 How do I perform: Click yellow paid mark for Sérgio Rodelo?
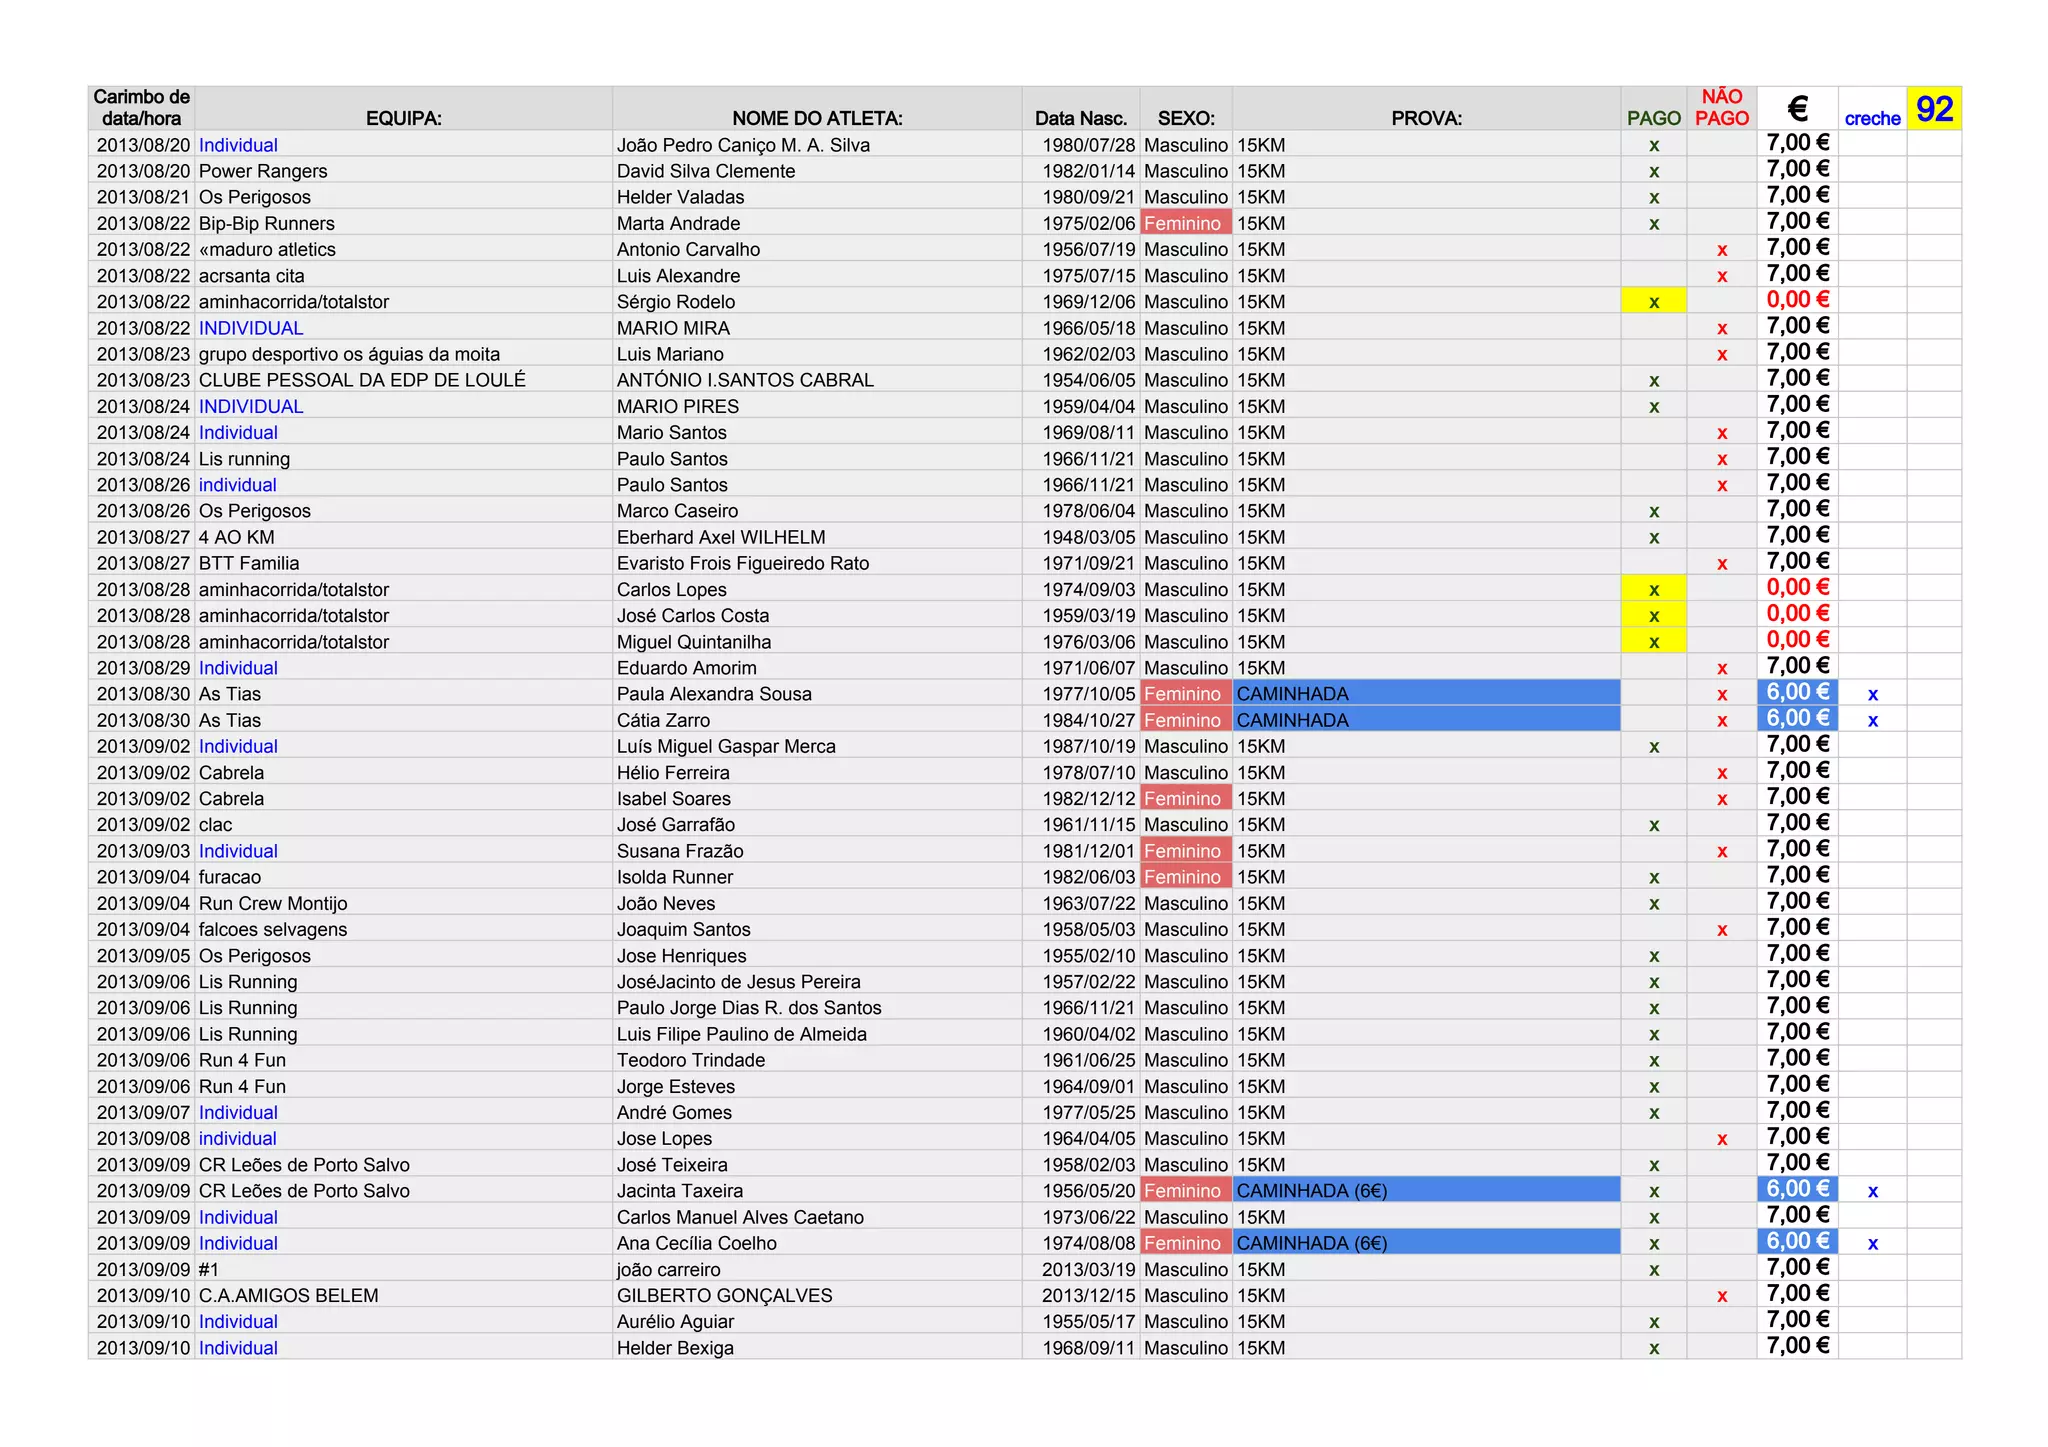click(x=1653, y=302)
